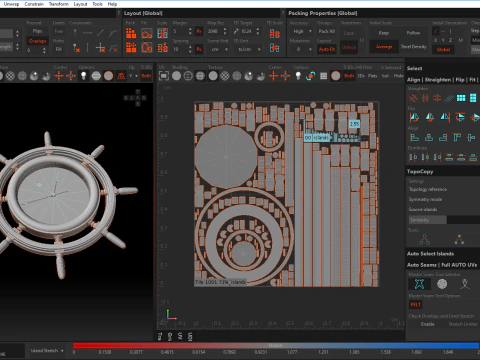Toggle the Margin Px unit button

199,31
